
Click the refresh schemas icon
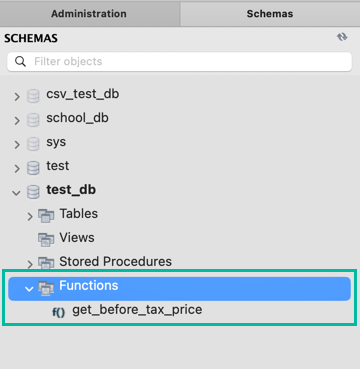point(342,37)
